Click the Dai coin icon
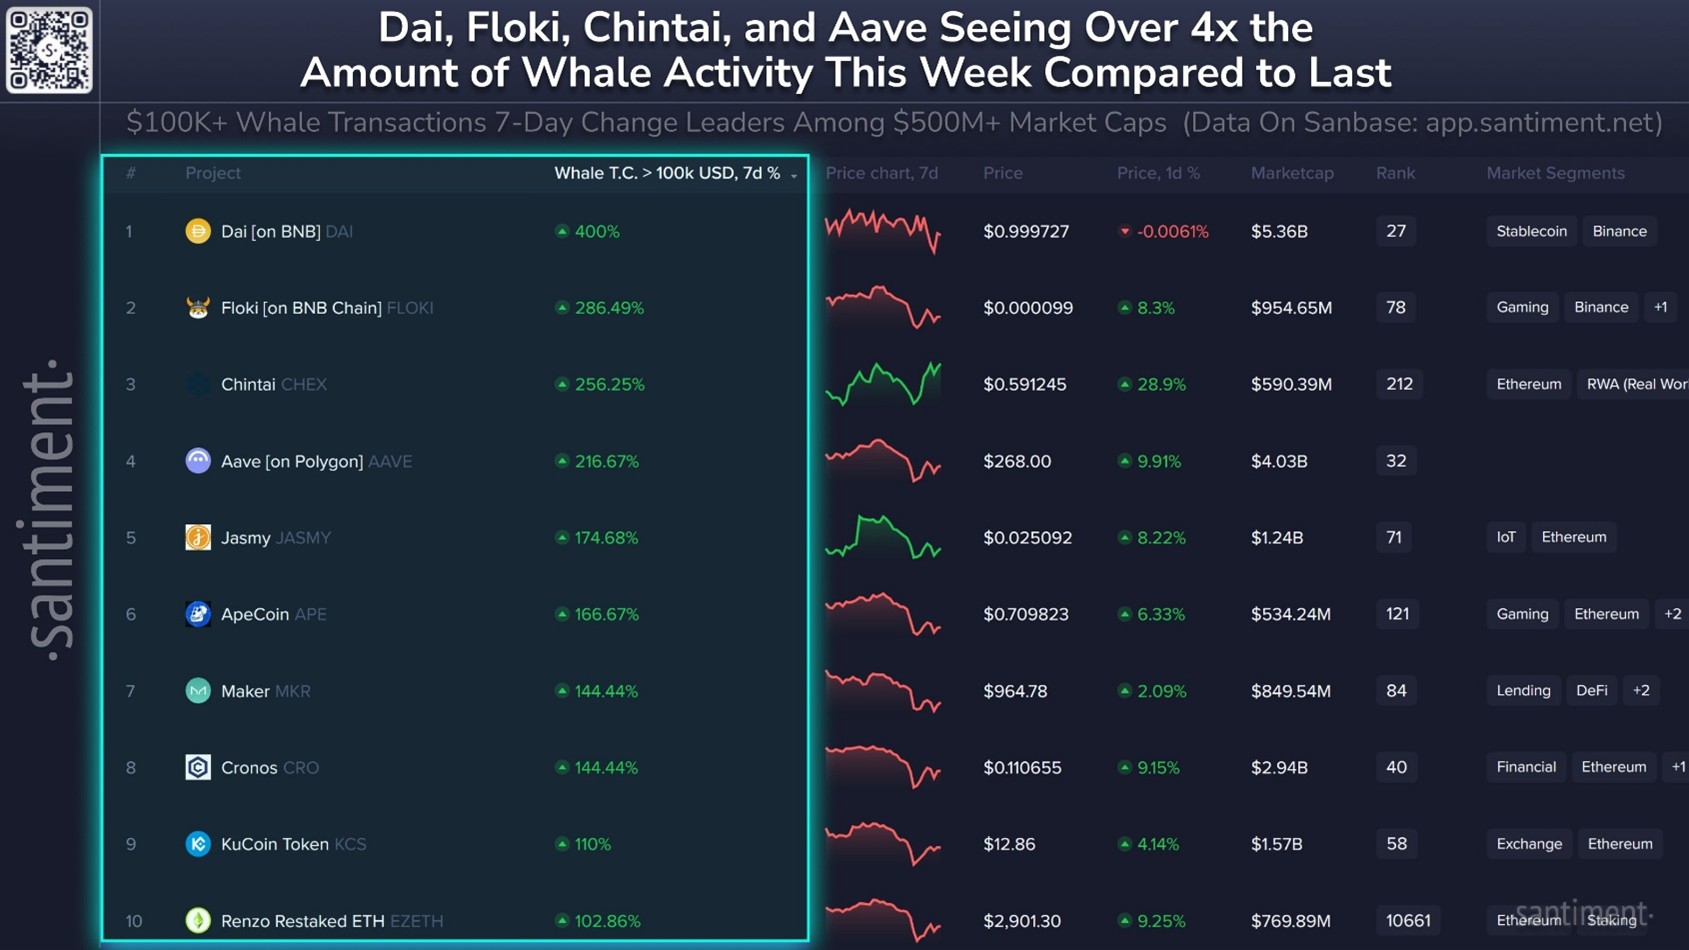1689x950 pixels. click(198, 231)
